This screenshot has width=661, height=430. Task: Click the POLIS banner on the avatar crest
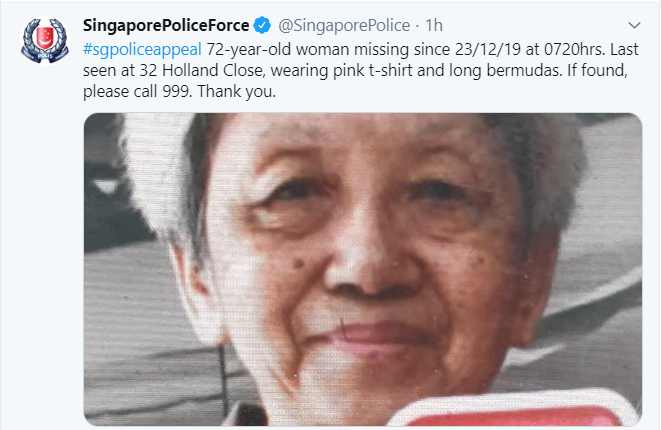click(45, 55)
